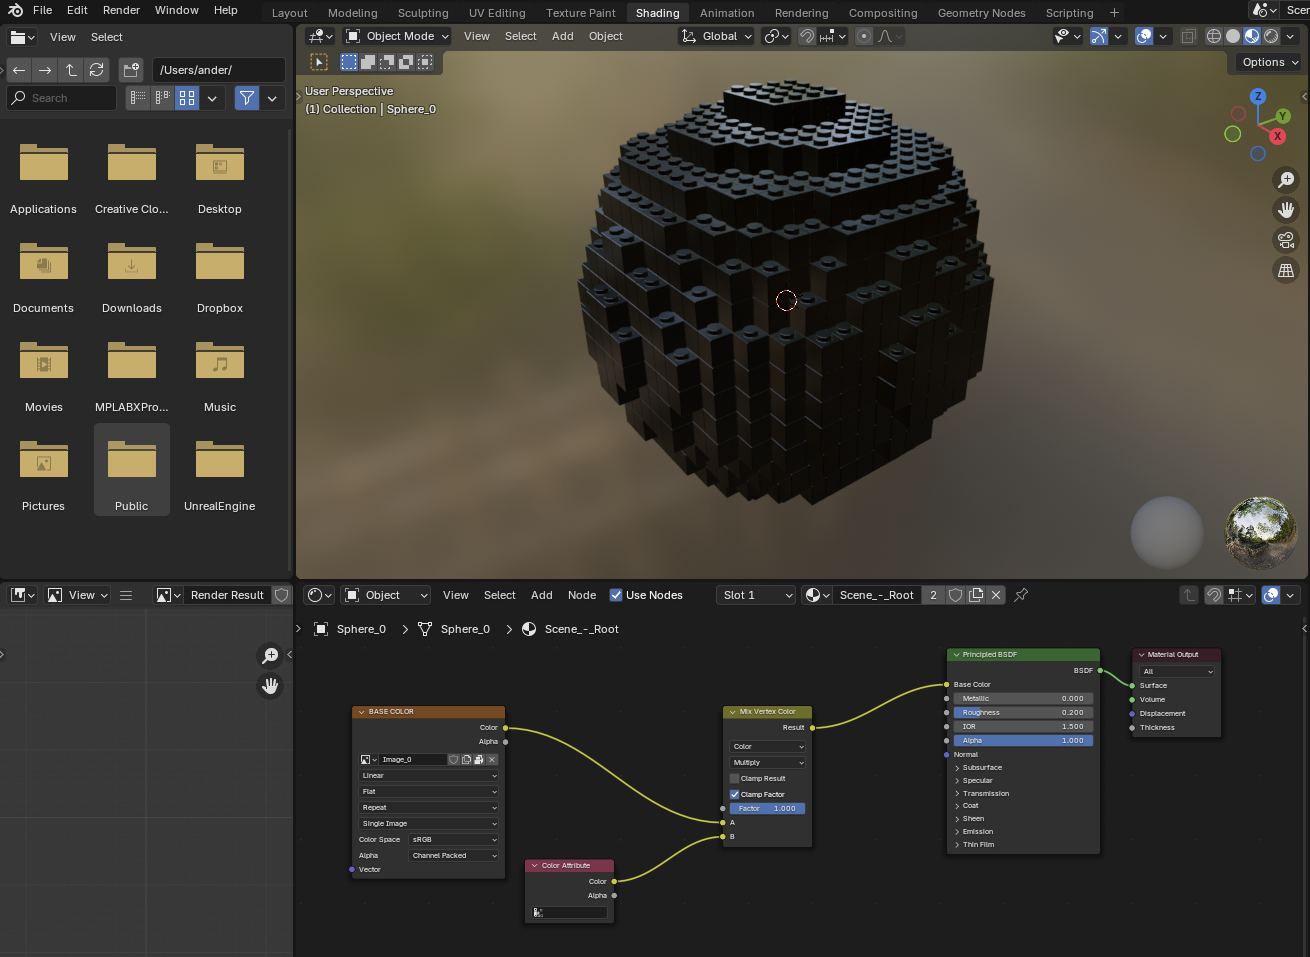
Task: Click the Options button in viewport
Action: click(1269, 62)
